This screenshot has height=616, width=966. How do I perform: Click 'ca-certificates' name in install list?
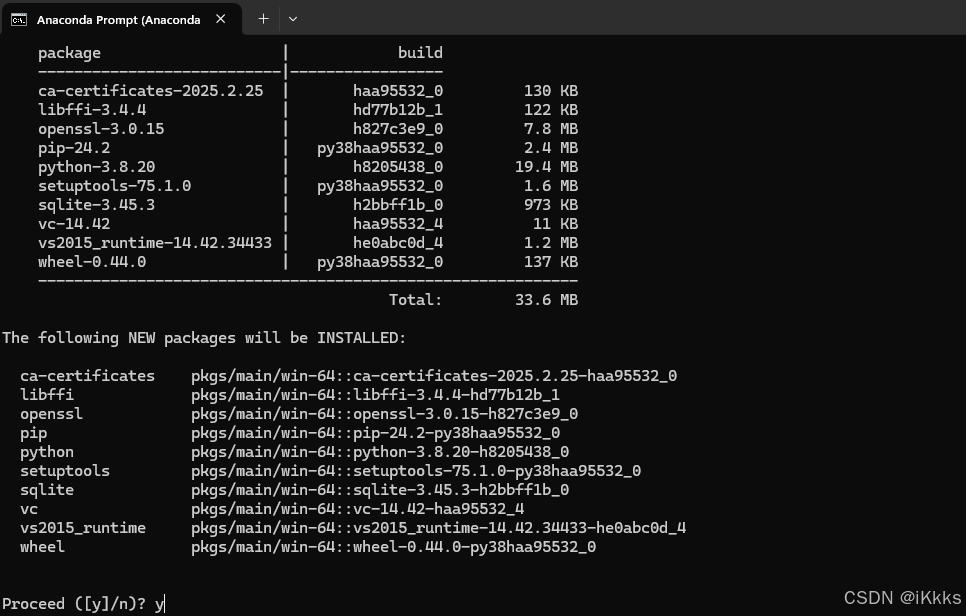87,376
